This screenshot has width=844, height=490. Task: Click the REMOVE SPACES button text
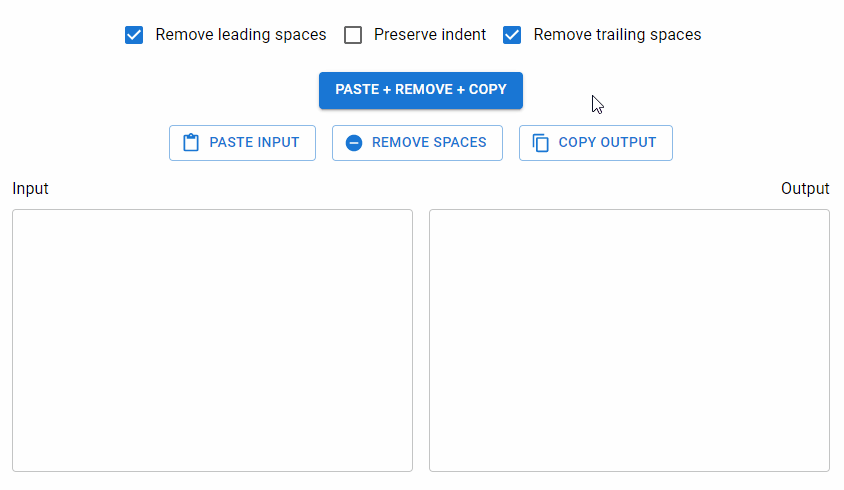pyautogui.click(x=429, y=142)
